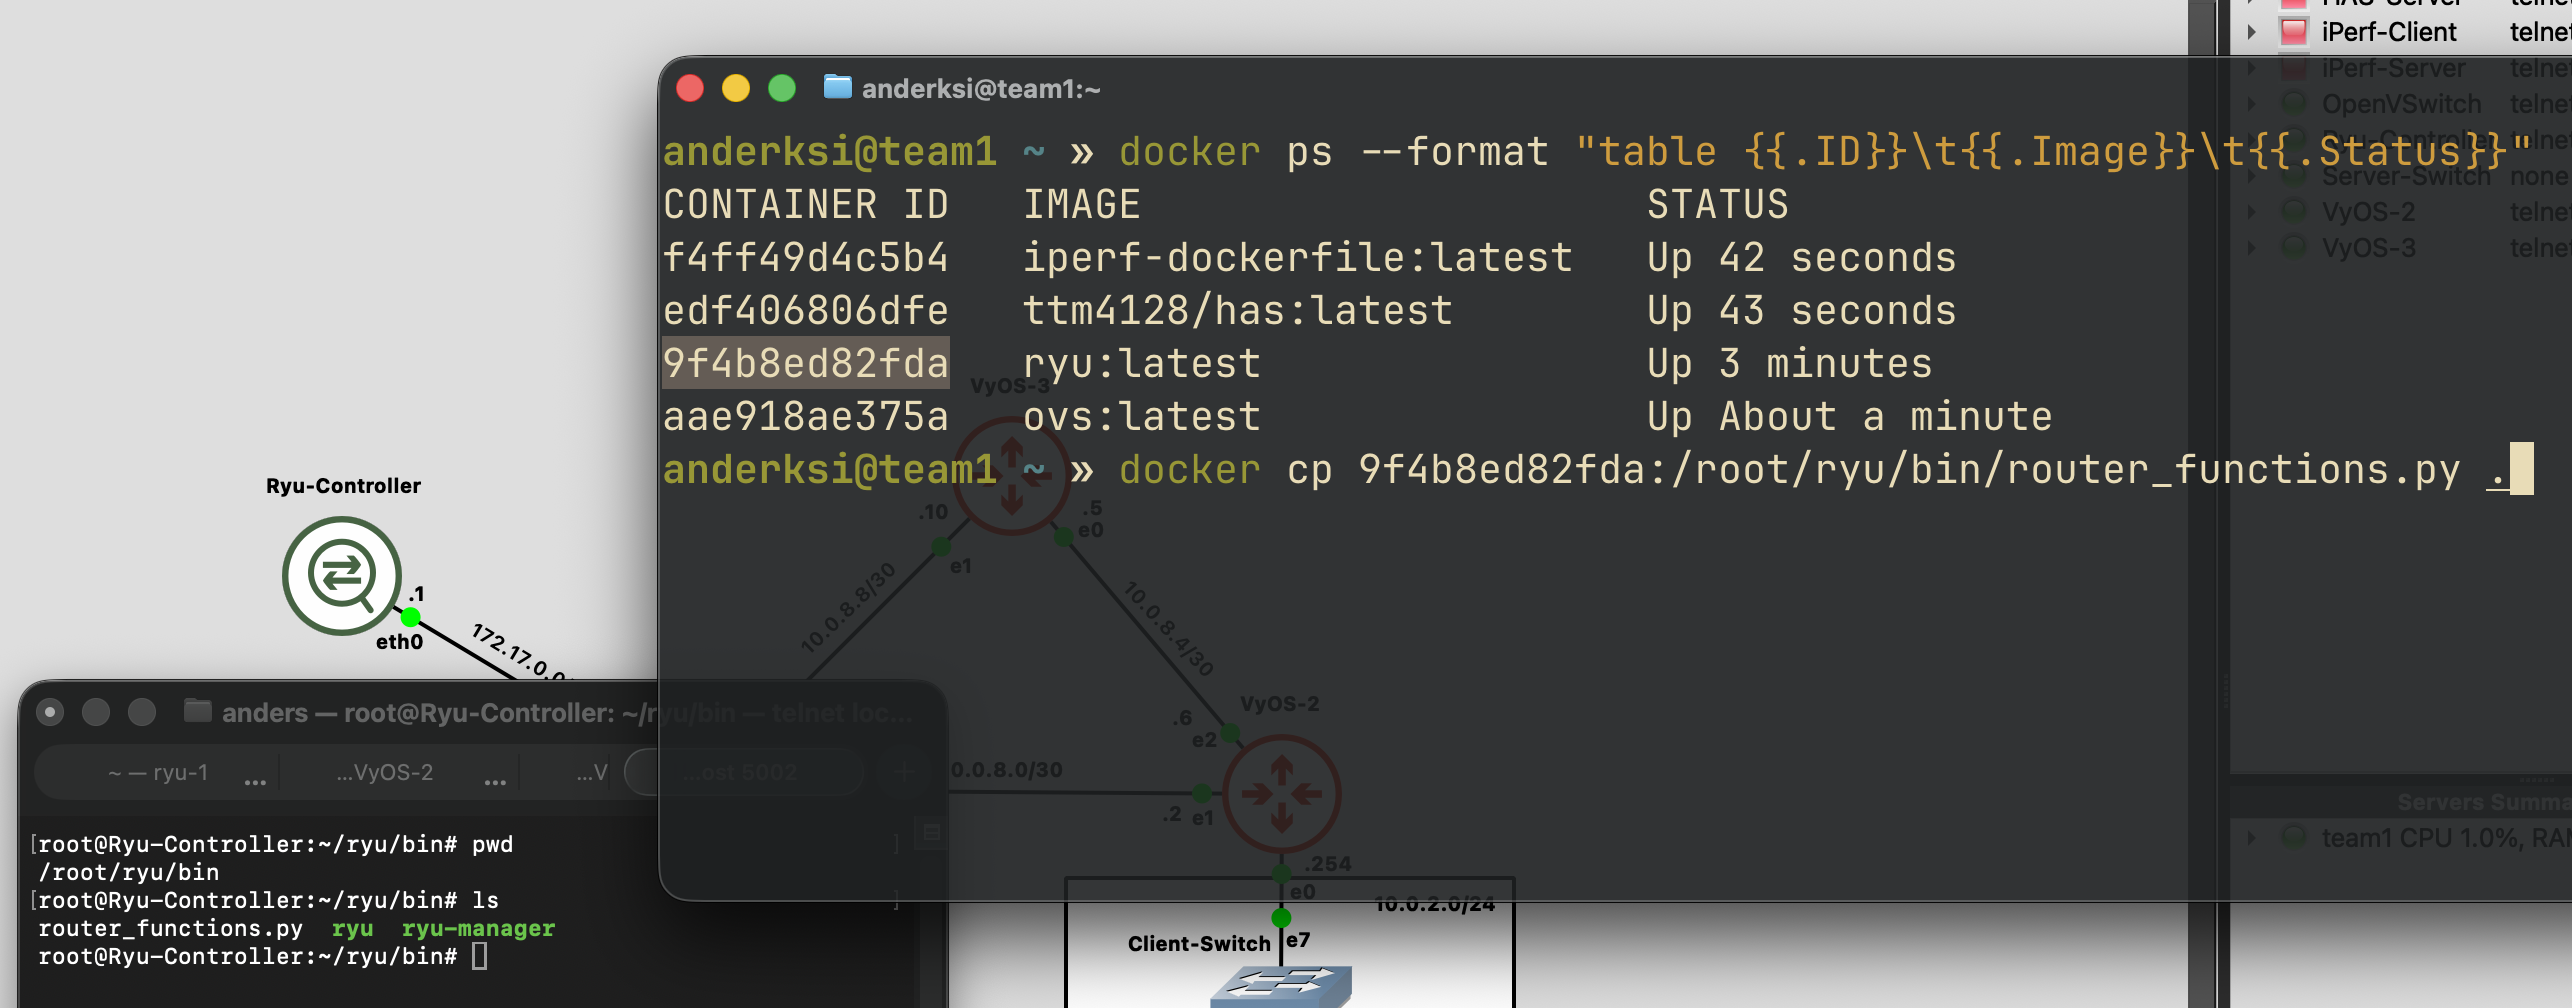Select the team1 CPU row in Servers Summary

[x=2446, y=838]
